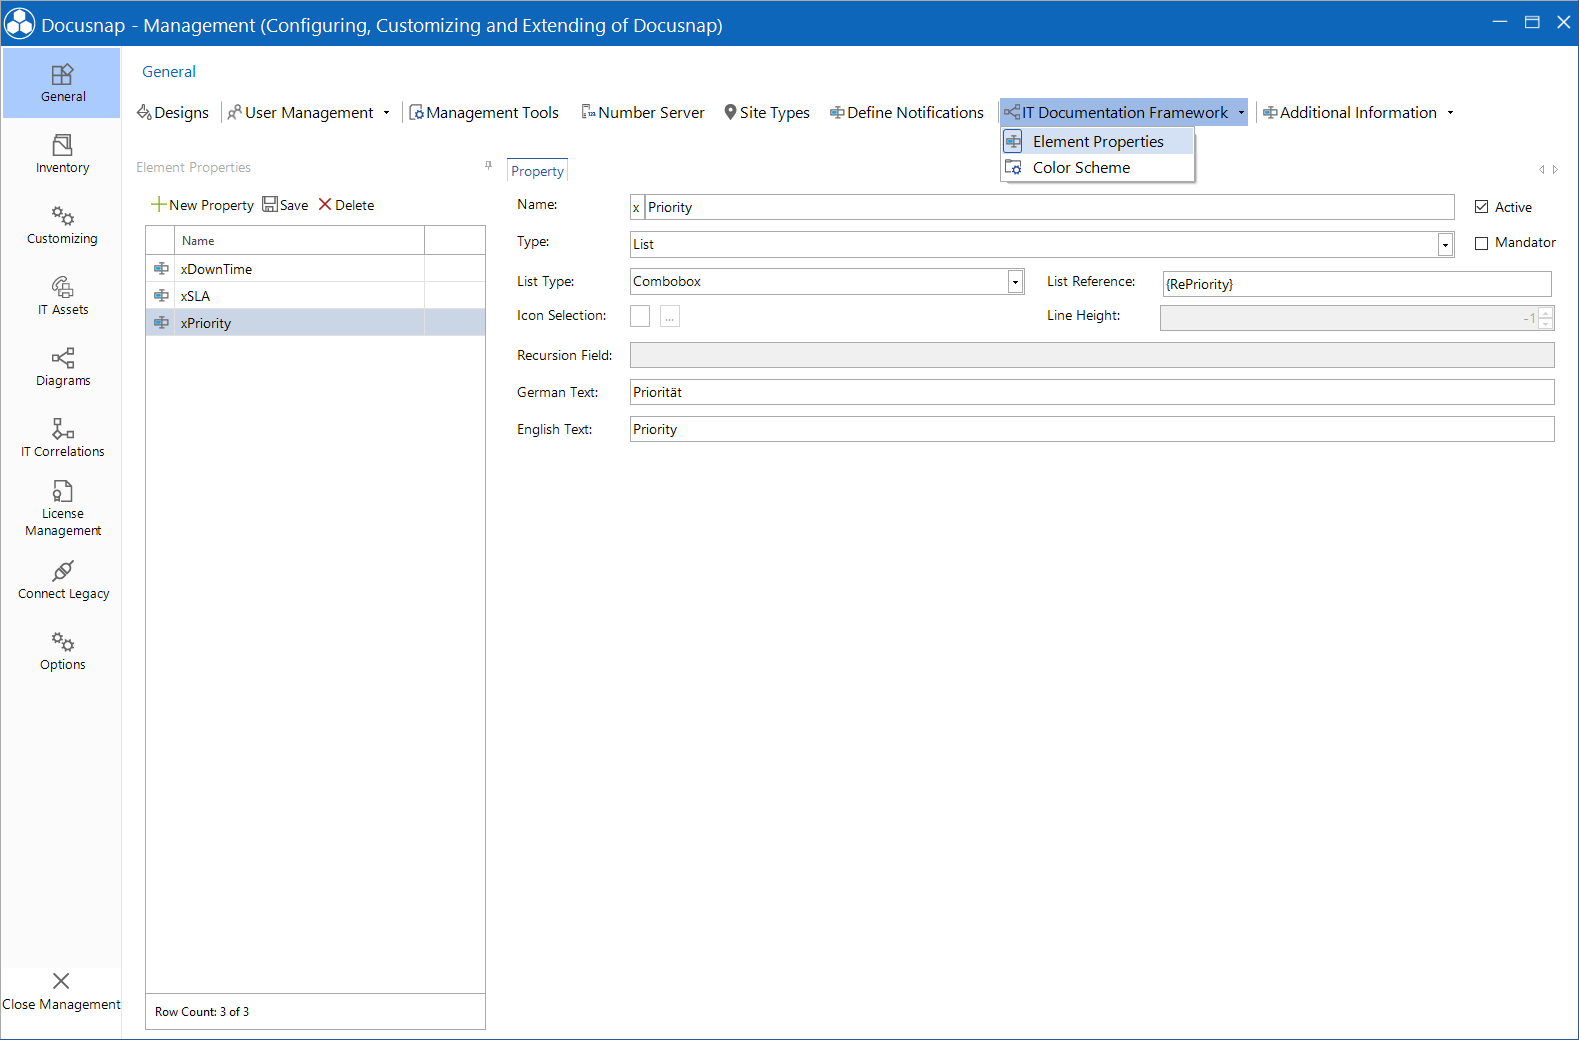Open Site Types from the toolbar
The image size is (1579, 1040).
pos(767,112)
